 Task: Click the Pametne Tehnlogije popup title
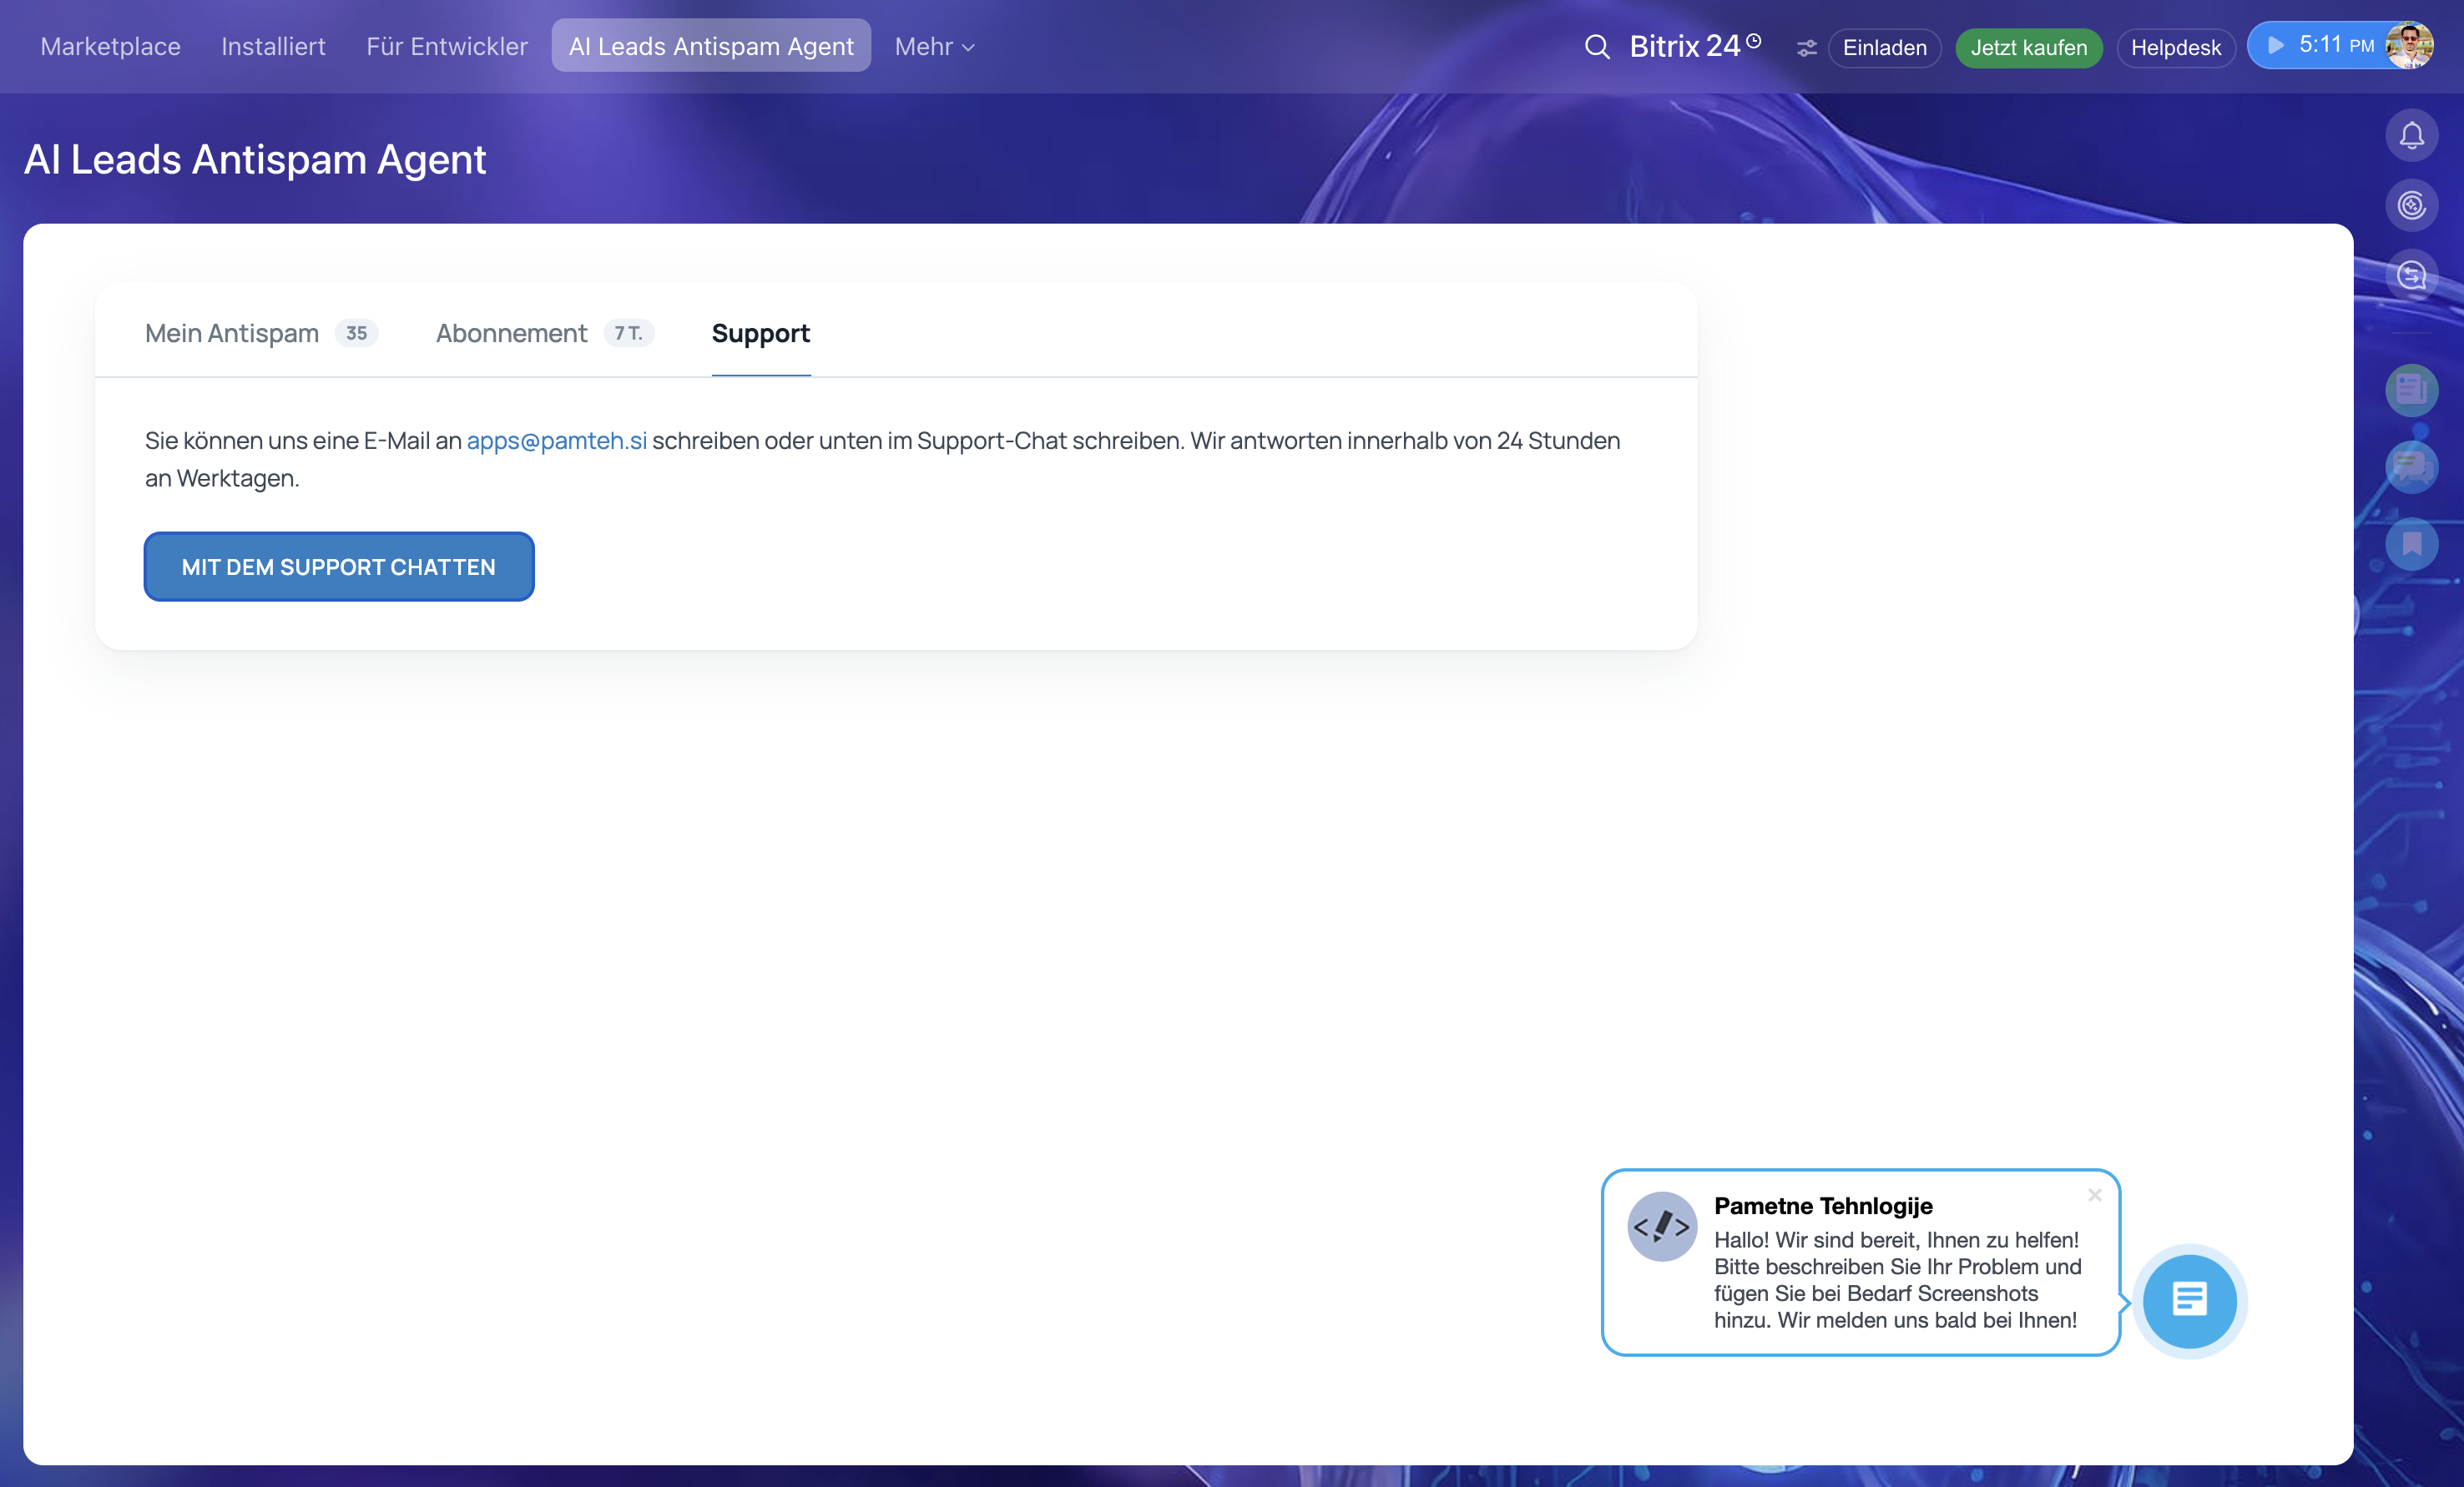(1823, 1206)
